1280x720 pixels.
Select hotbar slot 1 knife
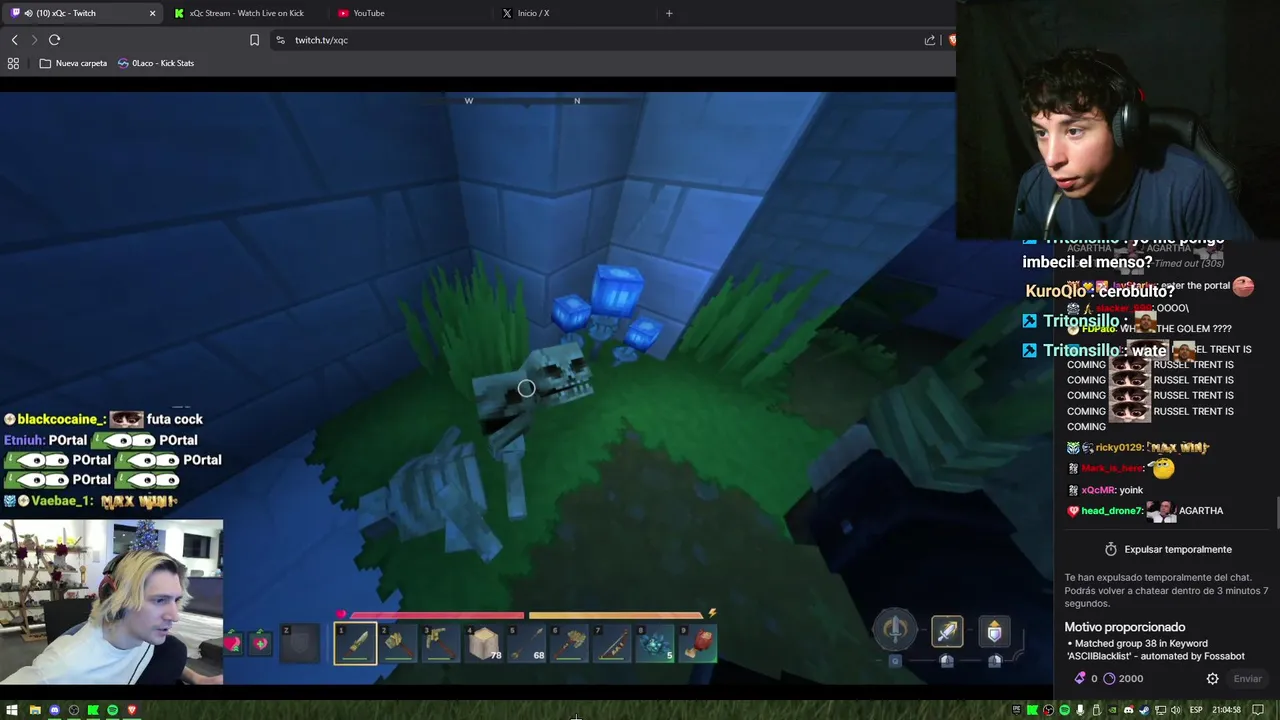(355, 643)
